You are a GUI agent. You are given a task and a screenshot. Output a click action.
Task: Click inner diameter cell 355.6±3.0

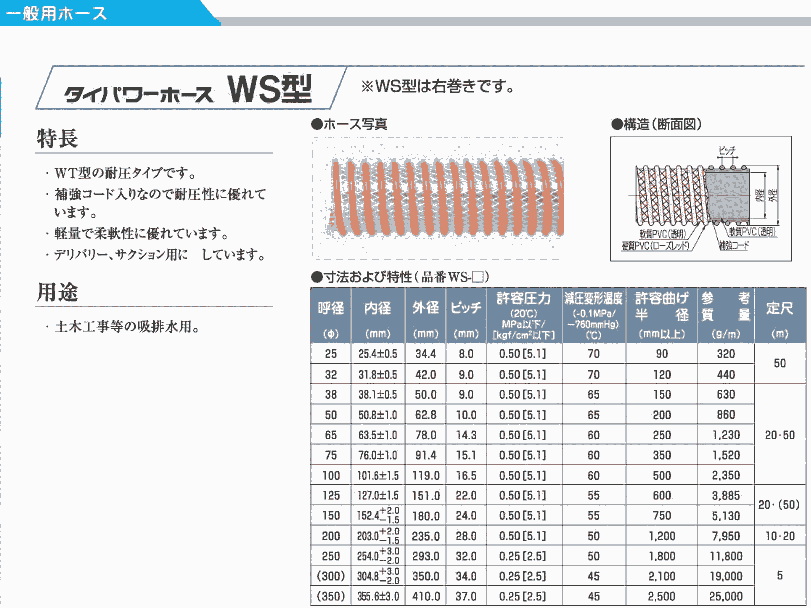[378, 596]
